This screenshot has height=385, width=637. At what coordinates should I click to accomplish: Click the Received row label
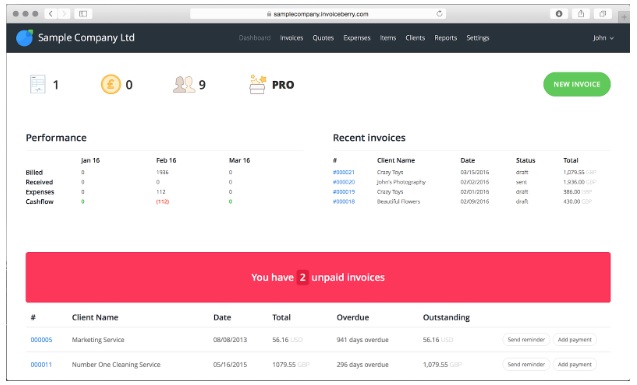click(x=39, y=182)
